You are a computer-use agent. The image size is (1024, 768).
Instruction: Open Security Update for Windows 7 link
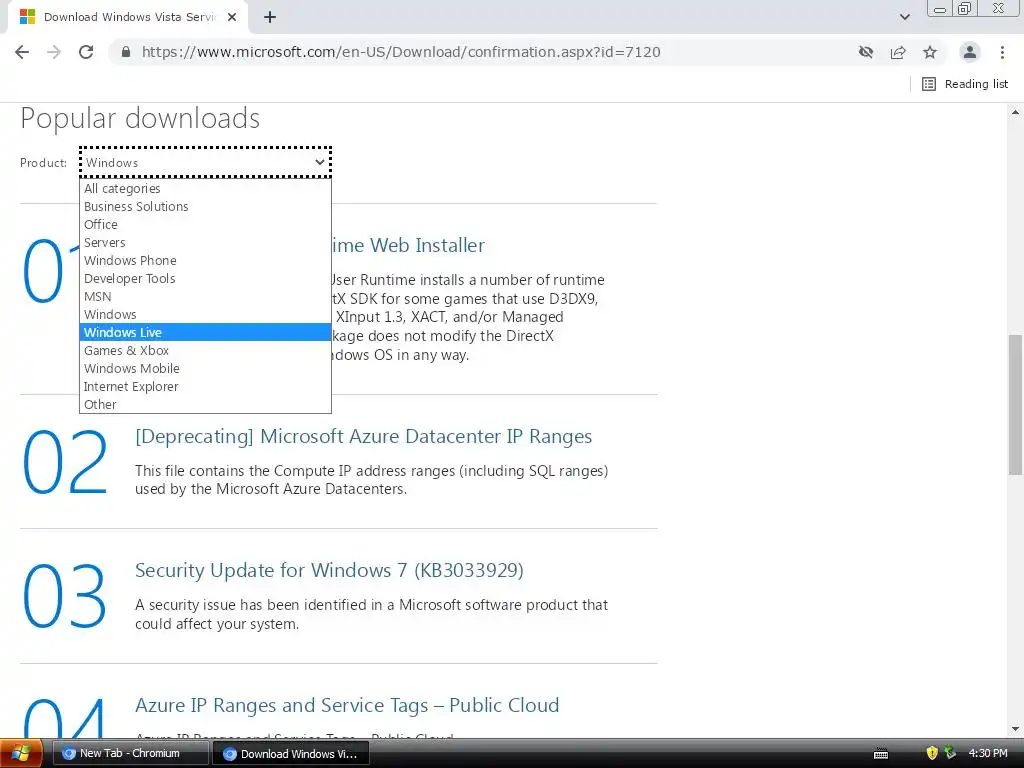coord(329,570)
